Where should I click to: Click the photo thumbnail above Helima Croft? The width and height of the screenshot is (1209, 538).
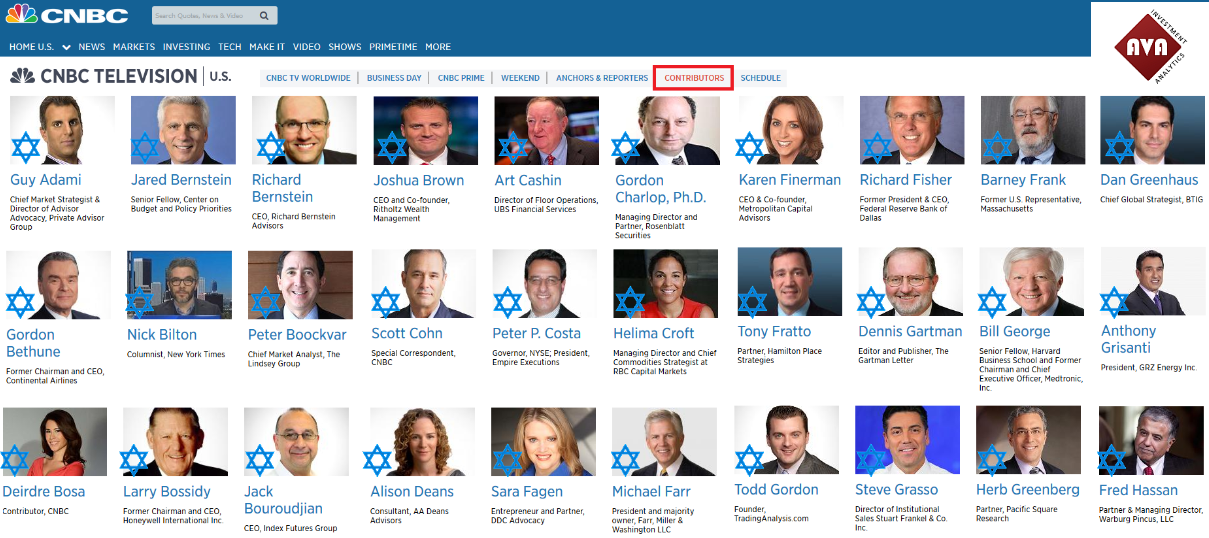665,284
